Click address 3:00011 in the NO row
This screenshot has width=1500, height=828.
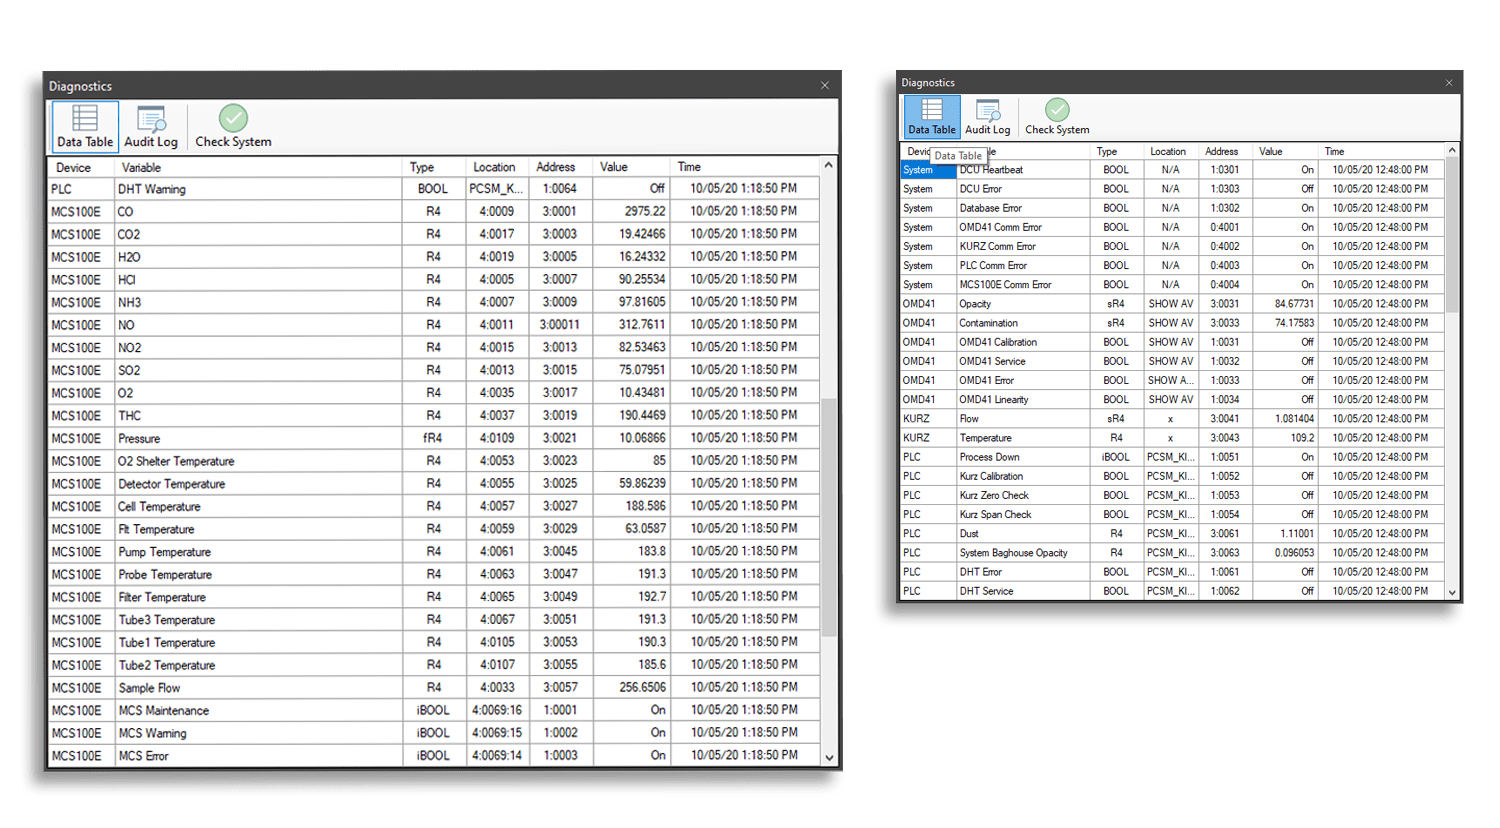[560, 325]
